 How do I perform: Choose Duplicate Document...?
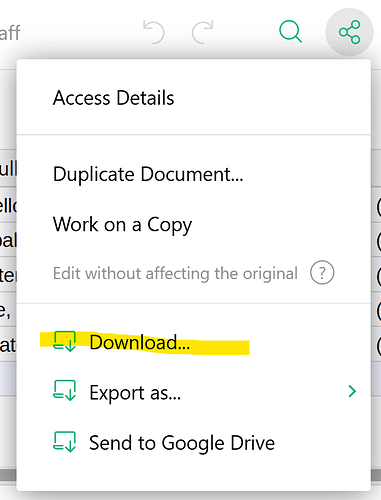tap(148, 174)
